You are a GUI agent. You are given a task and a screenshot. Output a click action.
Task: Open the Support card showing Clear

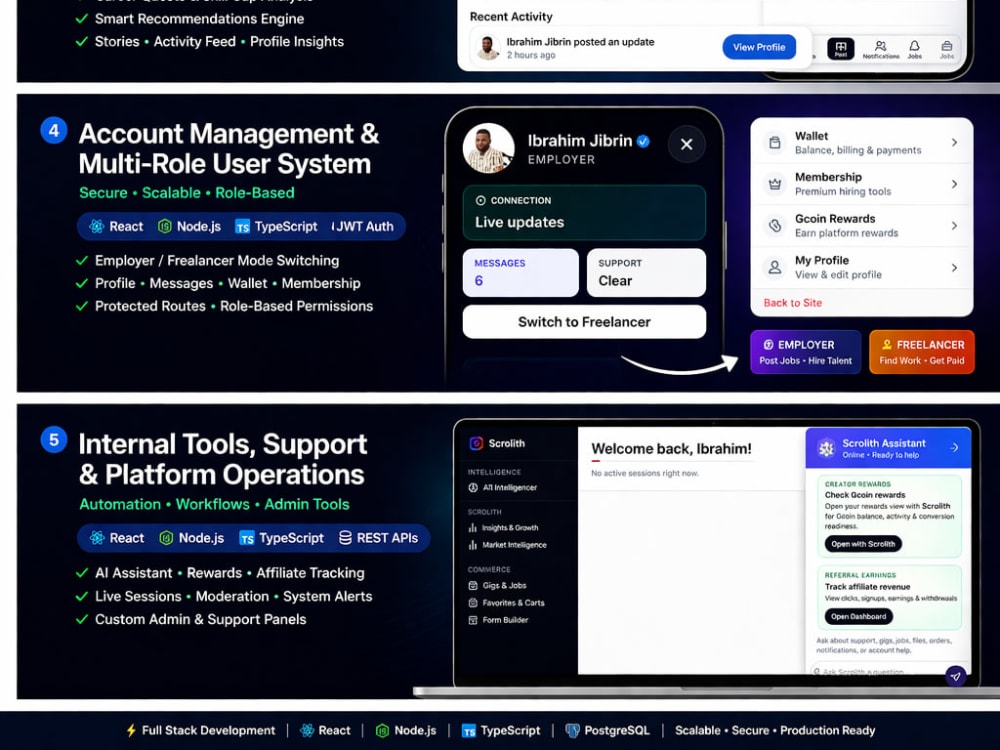tap(646, 272)
